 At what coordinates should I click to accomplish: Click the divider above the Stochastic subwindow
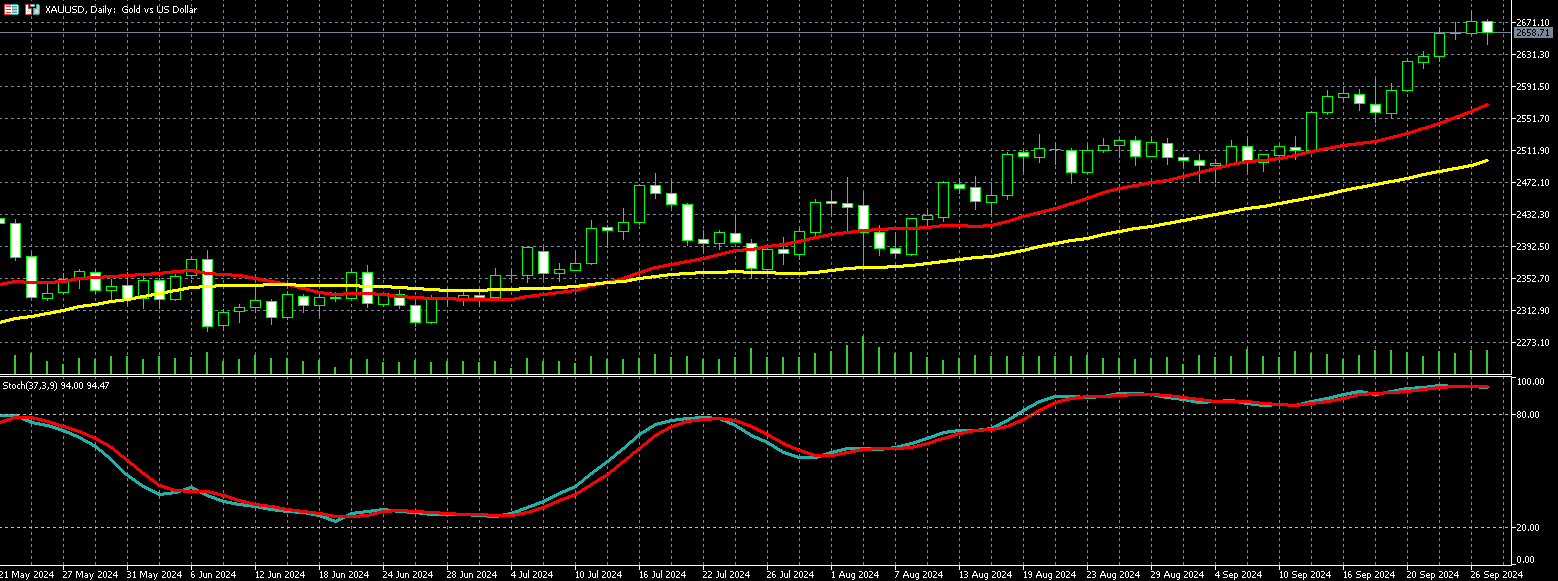click(x=760, y=377)
